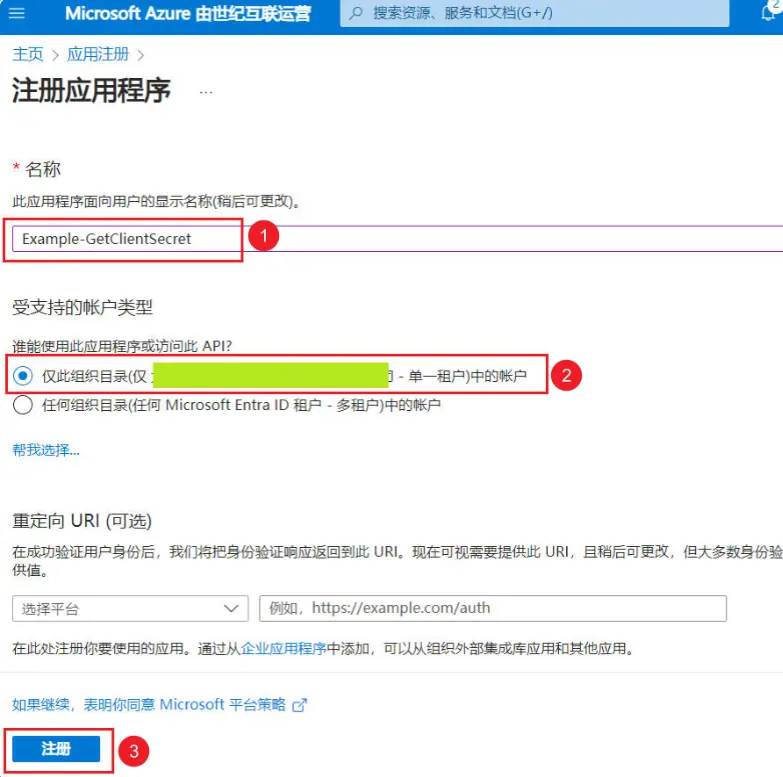Open the 帮我选择... link
The width and height of the screenshot is (783, 777).
[x=45, y=450]
